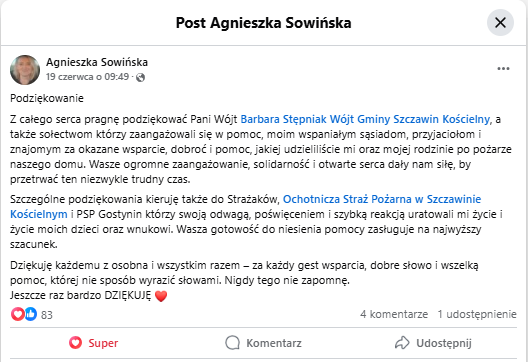This screenshot has width=528, height=362.
Task: Open the post timestamp 19 czerwca o 09:49
Action: [x=88, y=77]
